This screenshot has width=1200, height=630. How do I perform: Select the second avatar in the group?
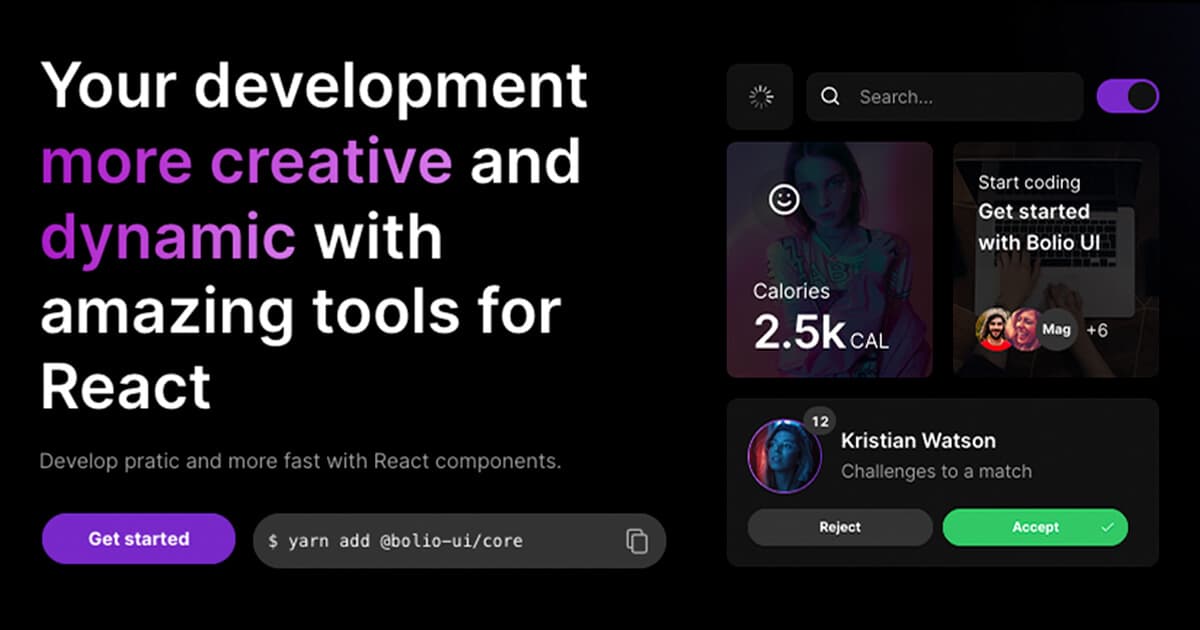[x=1026, y=329]
